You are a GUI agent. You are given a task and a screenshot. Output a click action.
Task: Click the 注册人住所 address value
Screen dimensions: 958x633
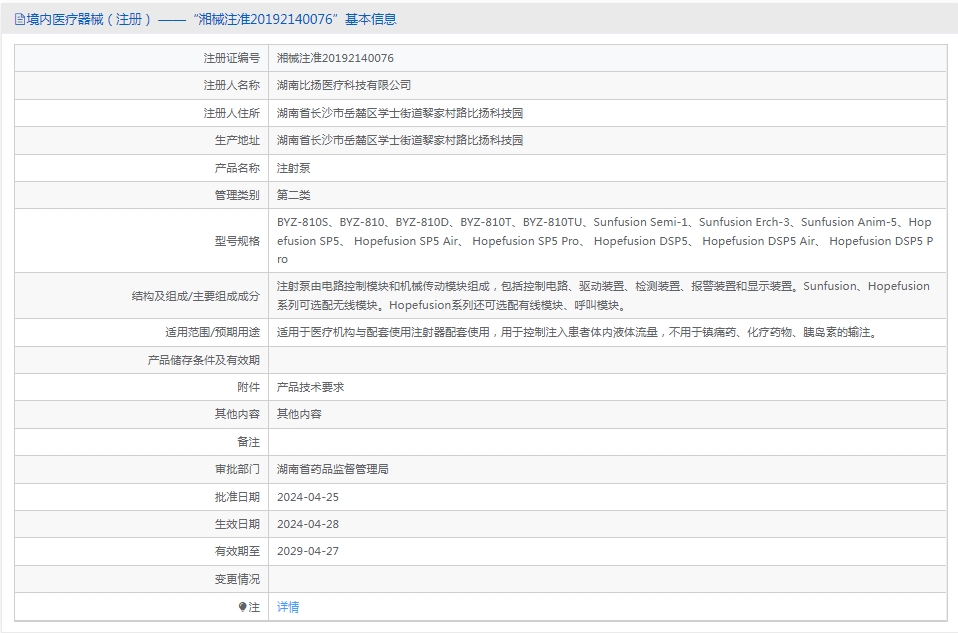pyautogui.click(x=400, y=113)
